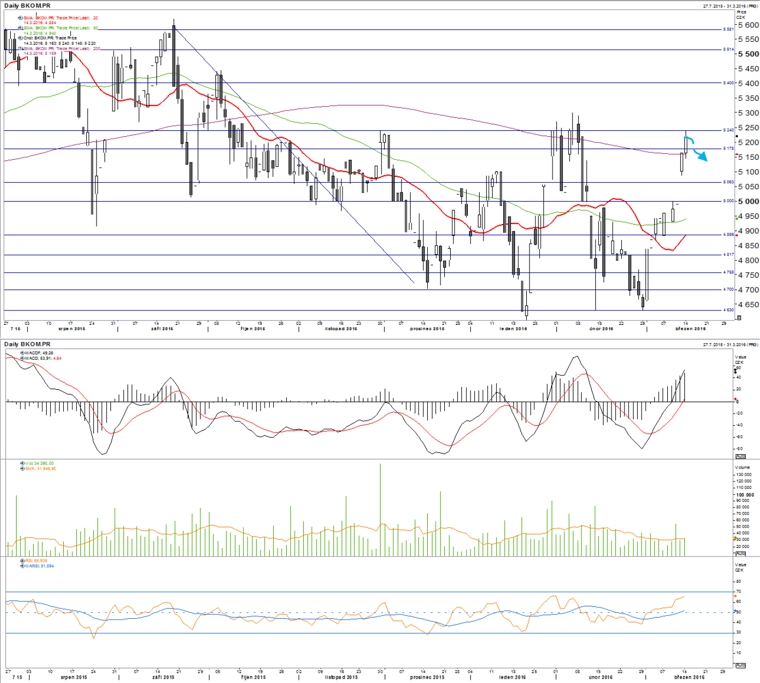The height and width of the screenshot is (683, 760).
Task: Click the Auto button below the MACD axis
Action: (740, 457)
